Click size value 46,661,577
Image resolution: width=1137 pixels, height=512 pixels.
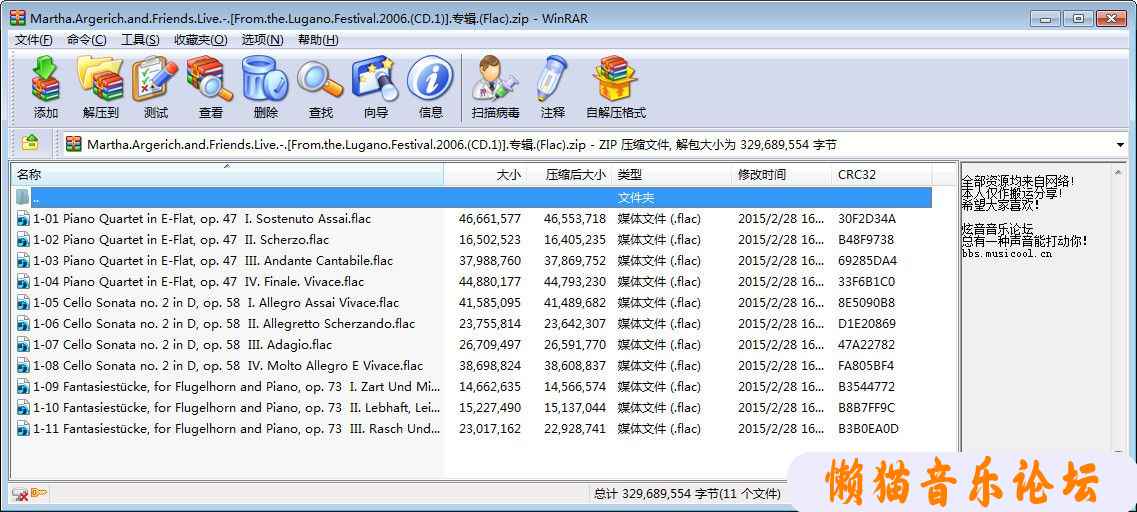point(489,218)
